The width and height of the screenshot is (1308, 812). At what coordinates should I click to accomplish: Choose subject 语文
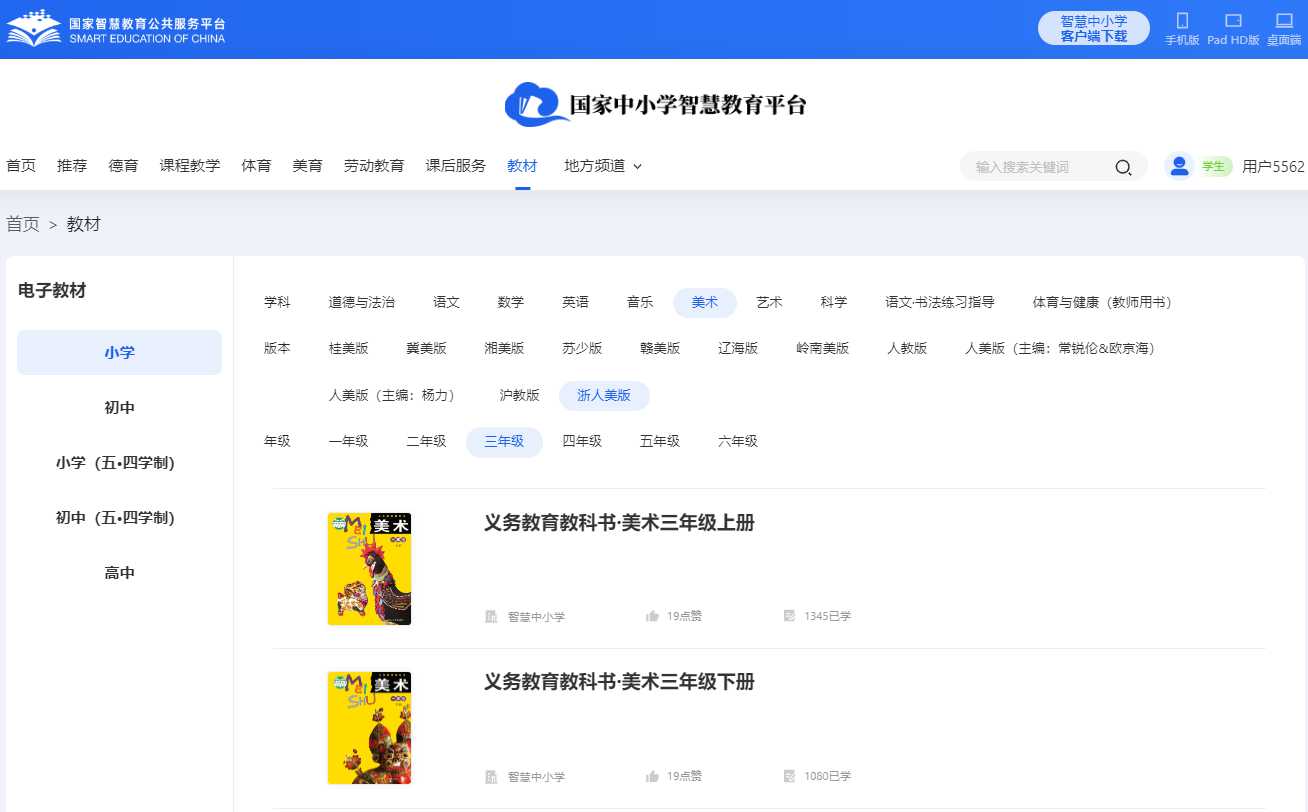point(446,302)
